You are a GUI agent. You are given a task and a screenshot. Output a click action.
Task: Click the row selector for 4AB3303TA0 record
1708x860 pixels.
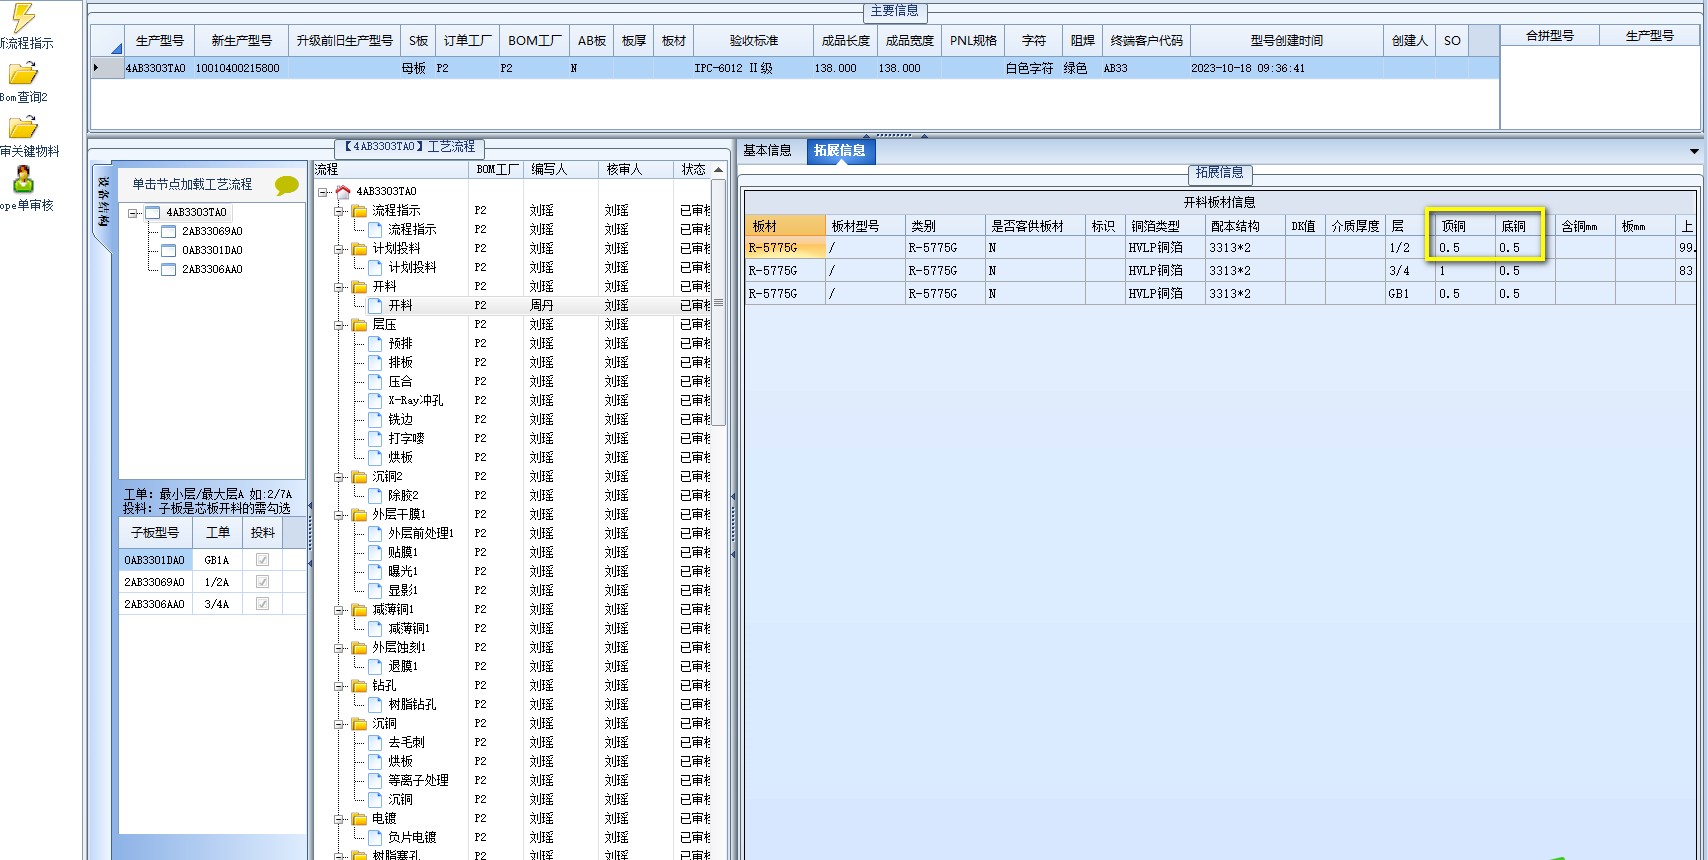[x=107, y=68]
